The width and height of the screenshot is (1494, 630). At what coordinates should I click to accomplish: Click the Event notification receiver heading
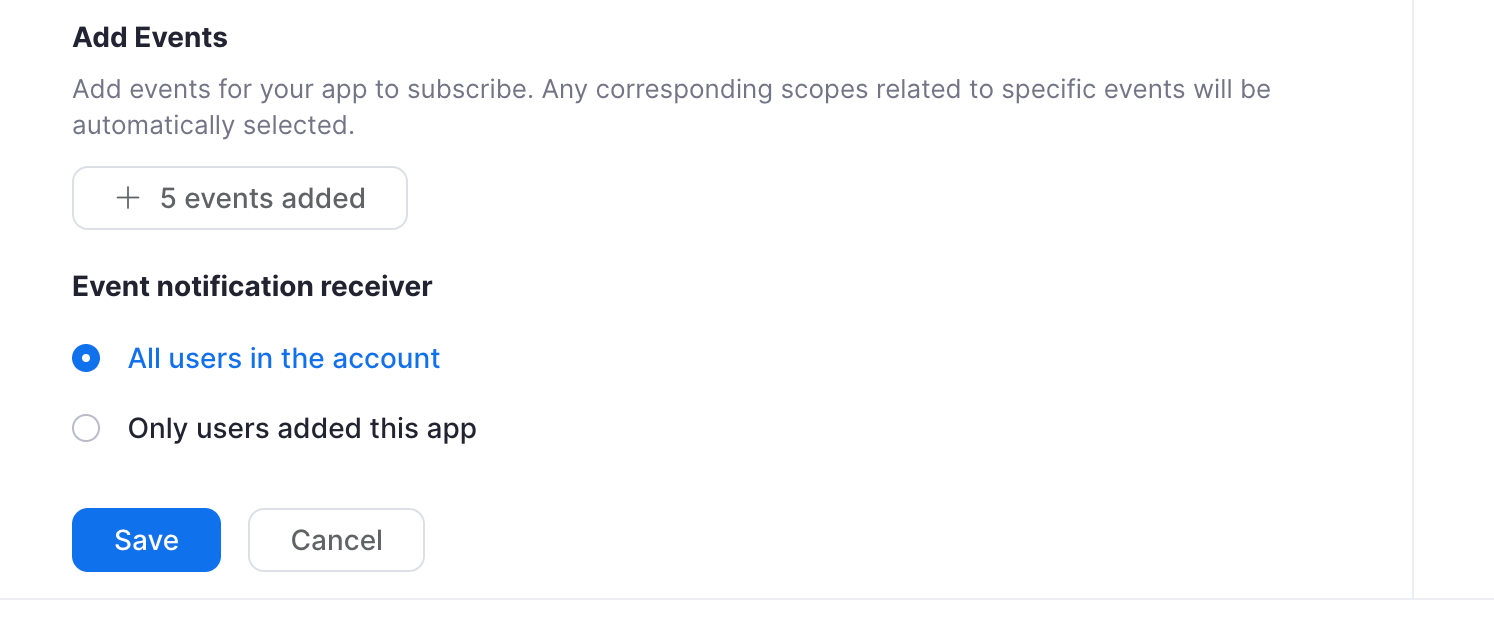point(252,287)
